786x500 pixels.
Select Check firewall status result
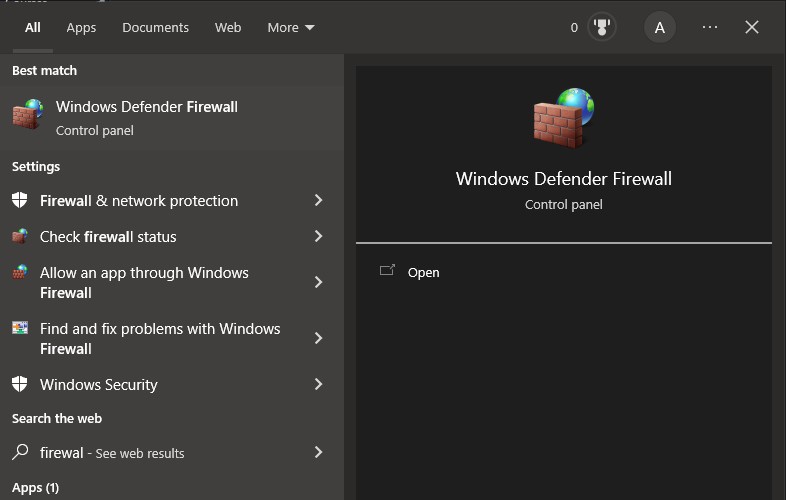coord(108,237)
